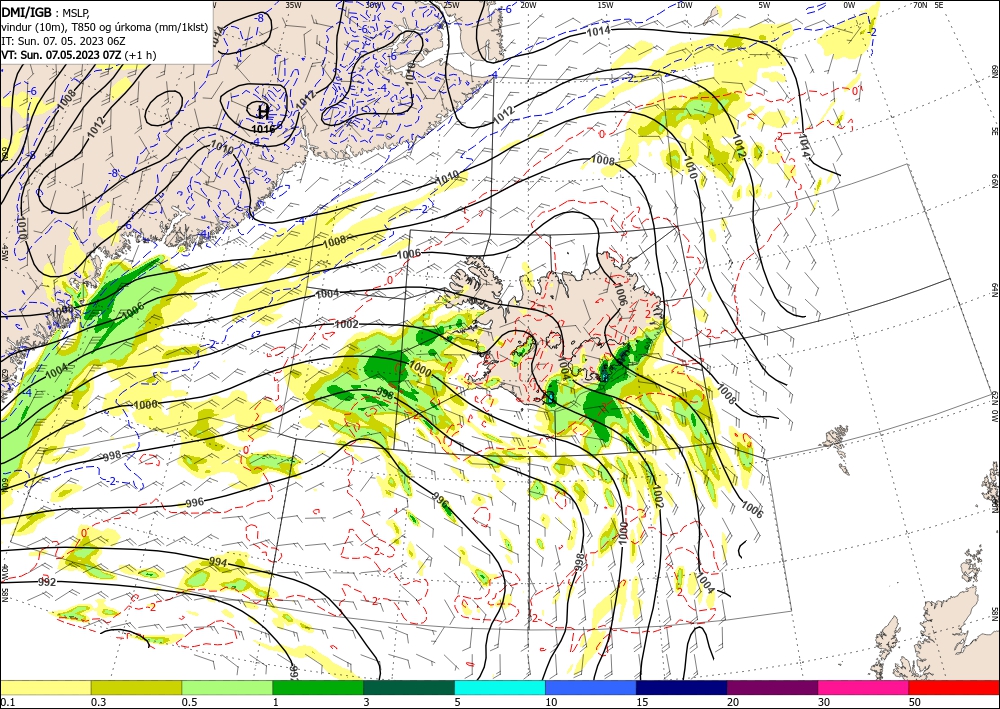Click the yellow 0.1–0.3 mm legend swatch
The image size is (1000, 709).
click(45, 687)
